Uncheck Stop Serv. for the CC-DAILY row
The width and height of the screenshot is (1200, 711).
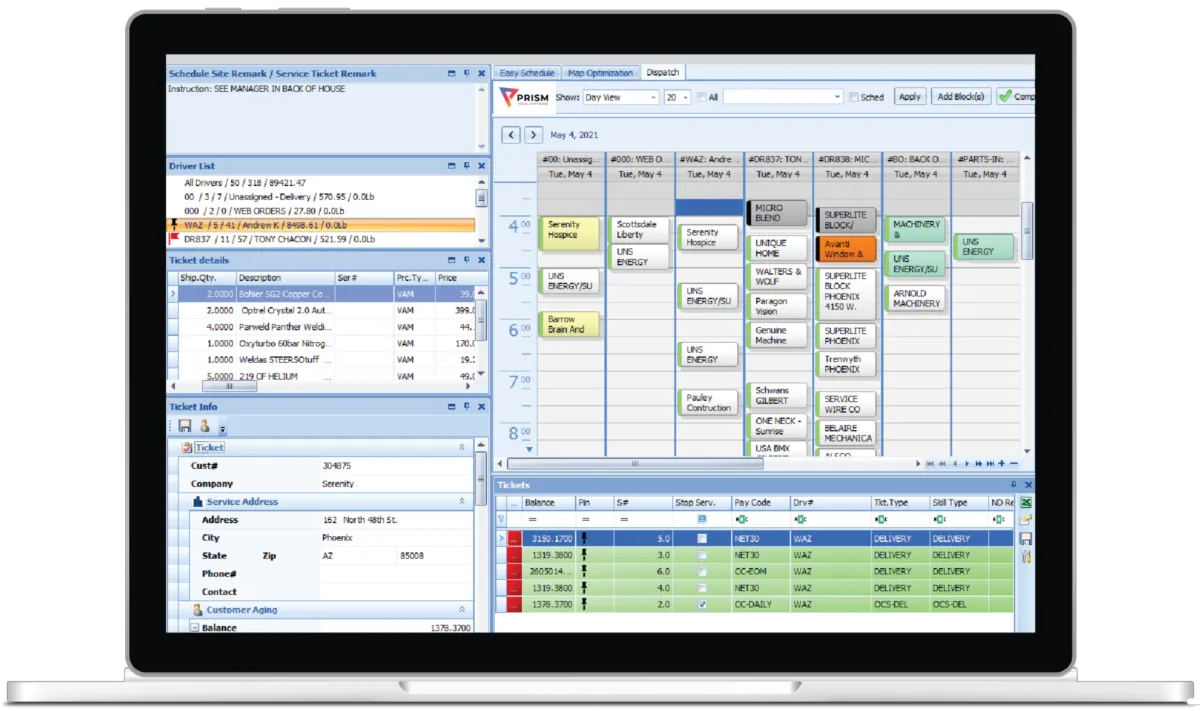[x=702, y=605]
